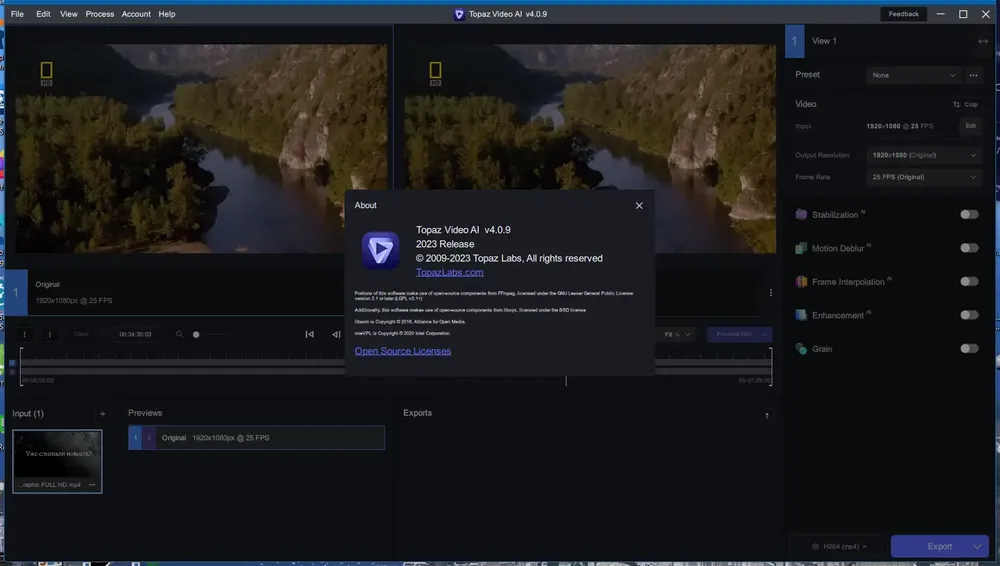Click the Export button
This screenshot has width=1000, height=566.
click(x=939, y=546)
